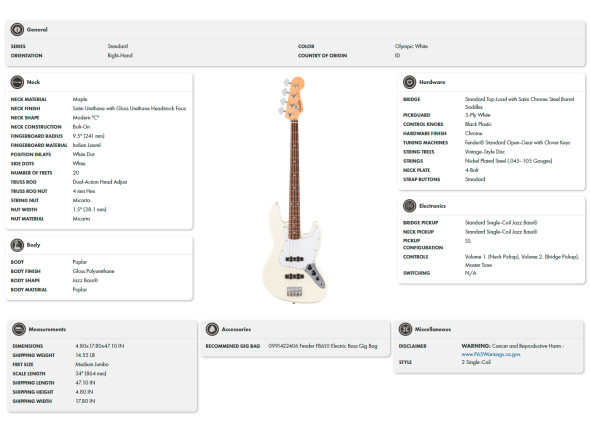Viewport: 590px width, 434px height.
Task: Click the 9.5" (241 mm) radius value
Action: pyautogui.click(x=88, y=136)
